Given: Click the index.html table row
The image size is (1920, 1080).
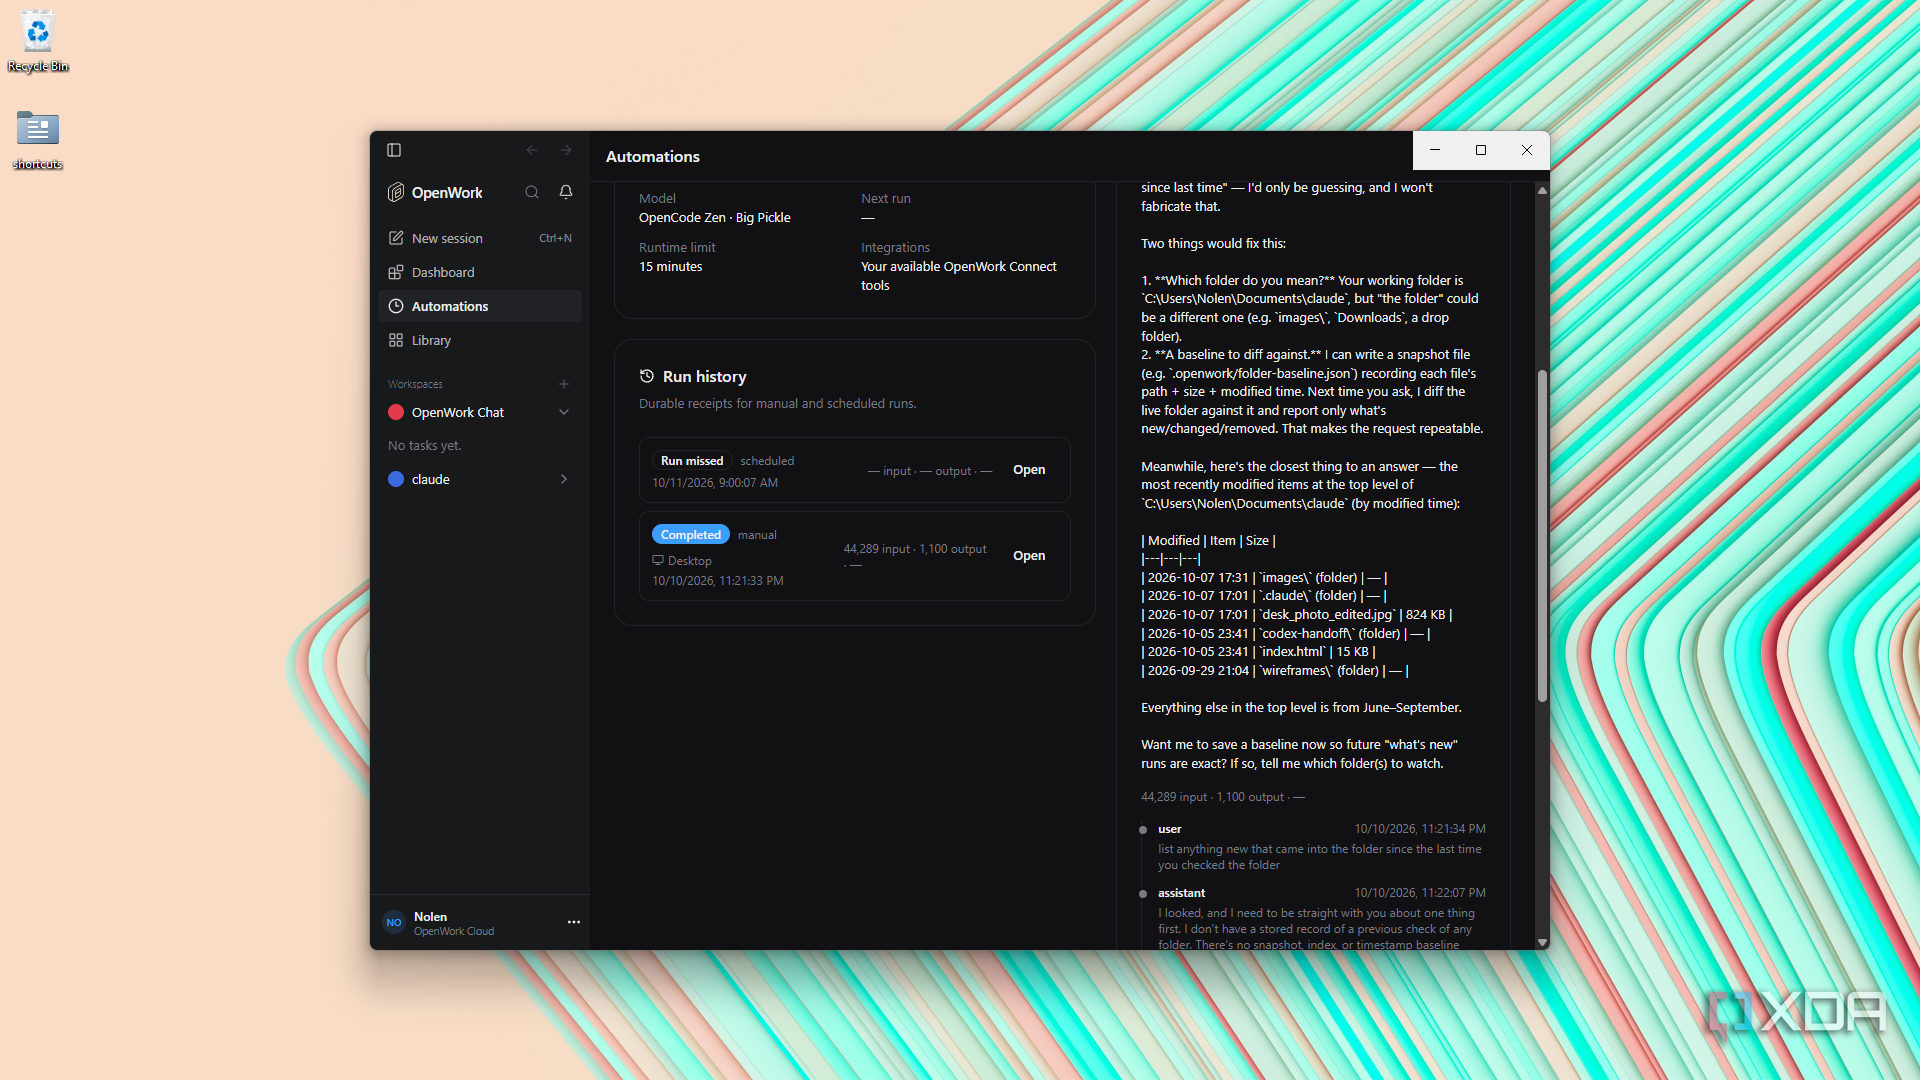Looking at the screenshot, I should click(1259, 652).
